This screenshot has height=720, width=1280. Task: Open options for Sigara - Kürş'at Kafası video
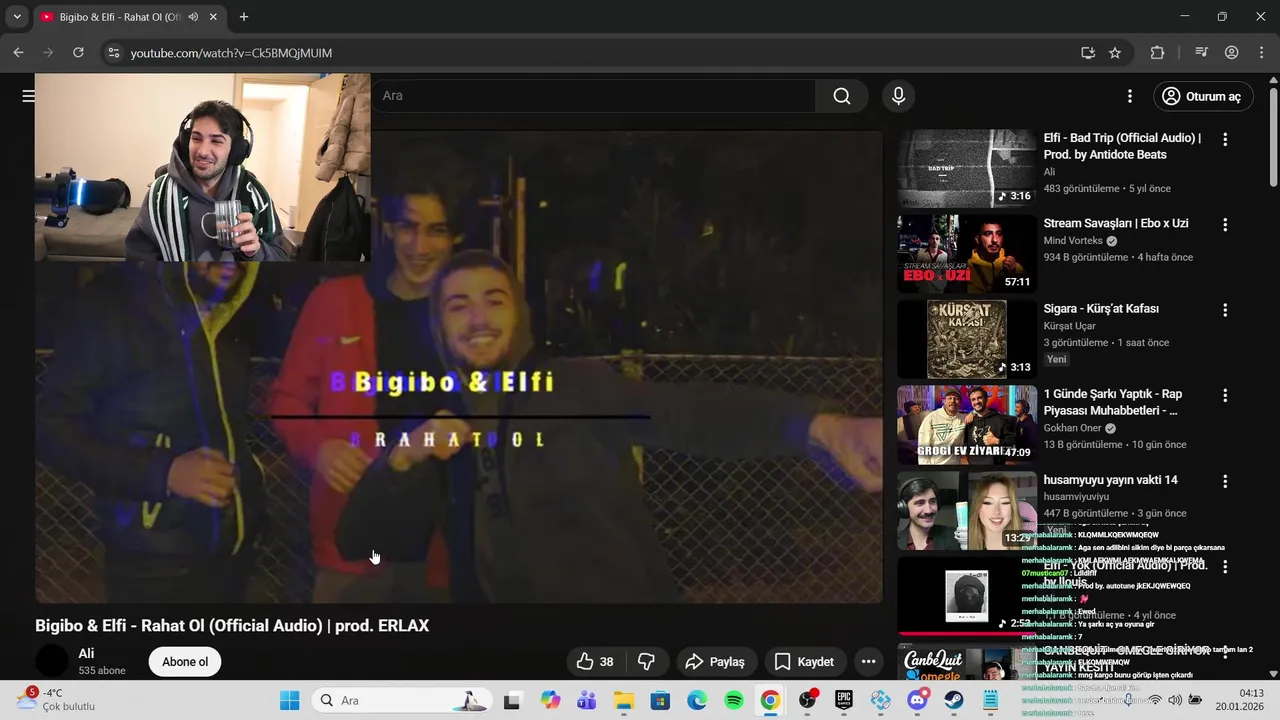coord(1225,311)
